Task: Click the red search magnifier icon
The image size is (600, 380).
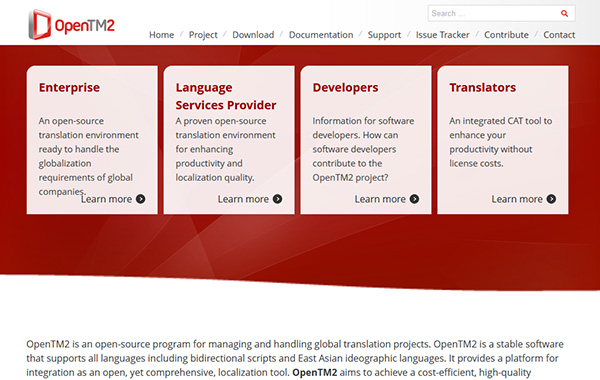Action: click(564, 13)
